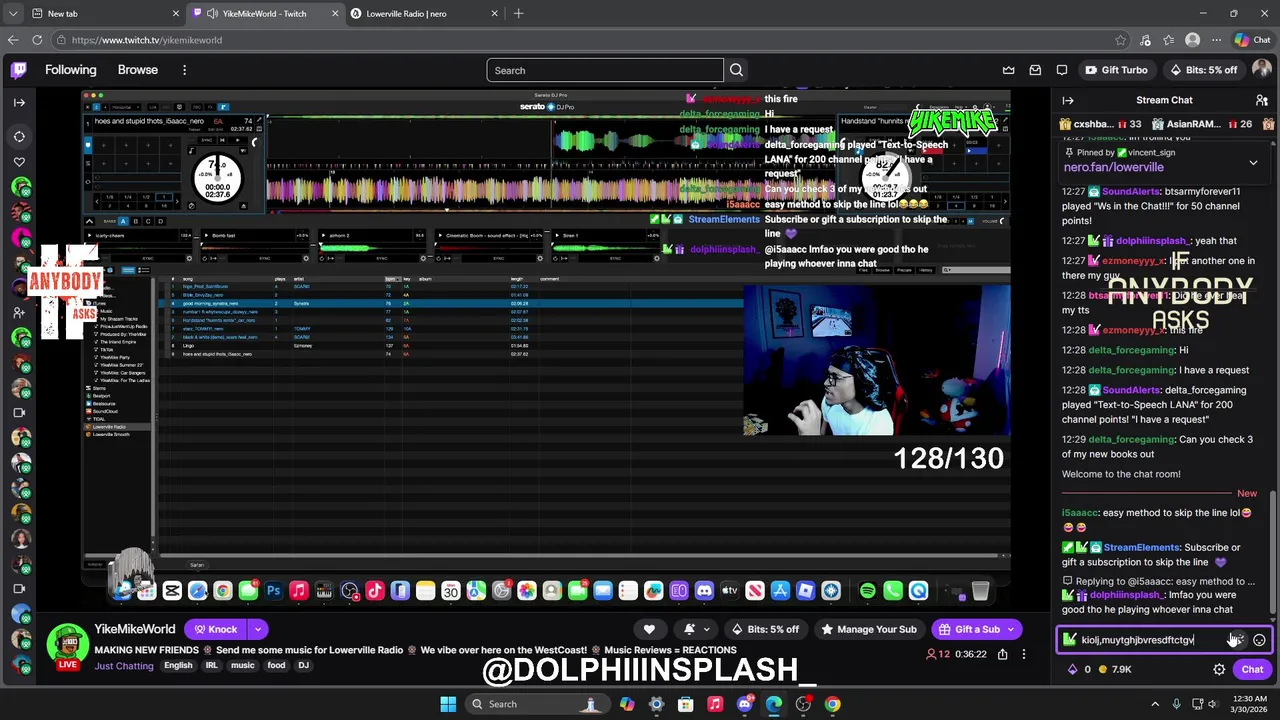The height and width of the screenshot is (720, 1280).
Task: Open the Whispers speech bubble icon
Action: click(1062, 70)
